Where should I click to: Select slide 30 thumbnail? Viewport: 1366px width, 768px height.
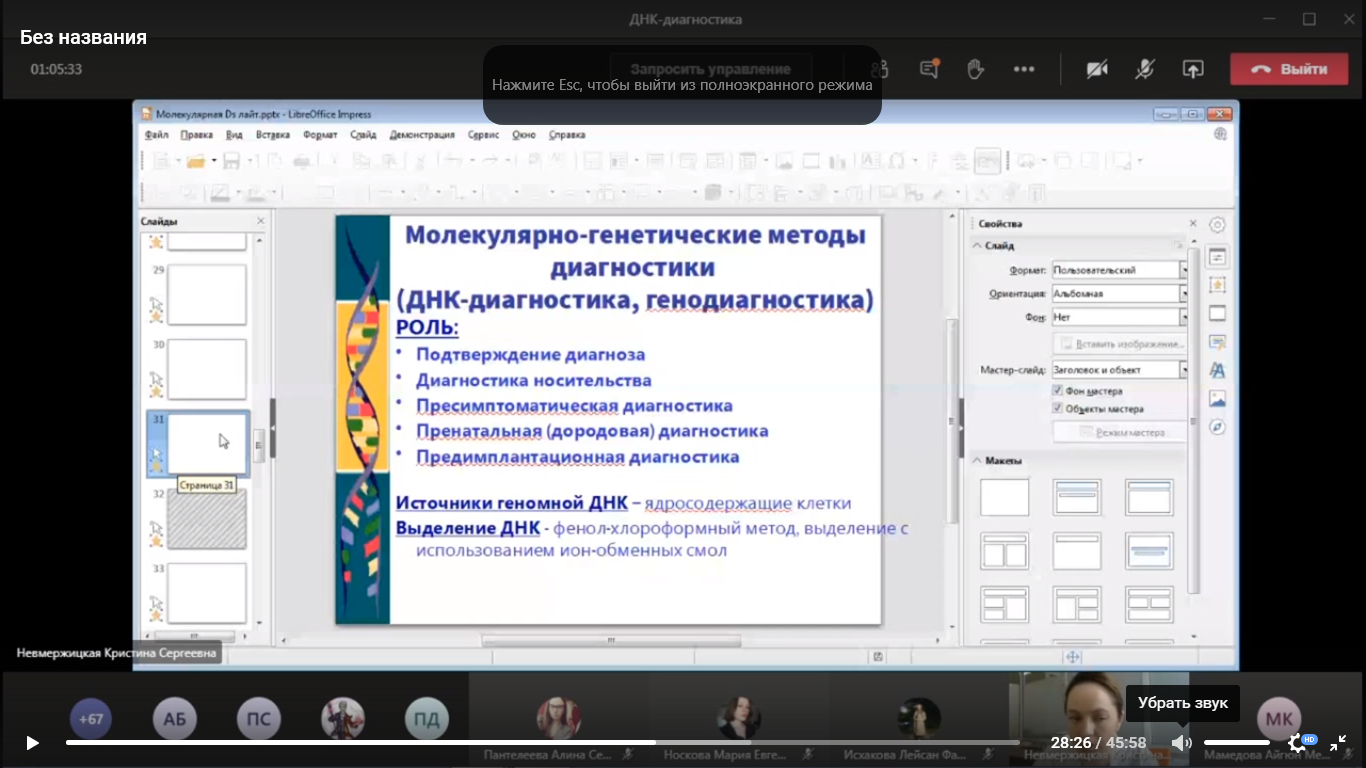207,369
